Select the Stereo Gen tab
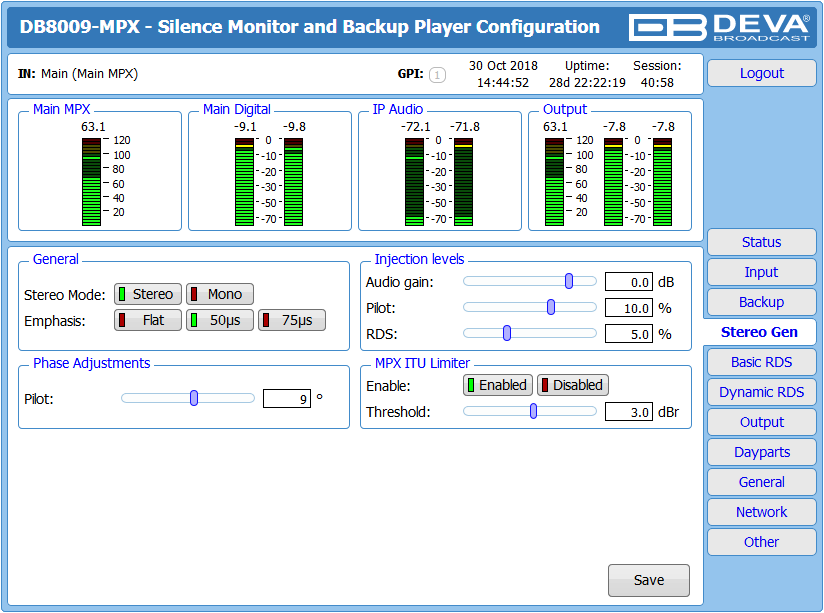 click(759, 332)
